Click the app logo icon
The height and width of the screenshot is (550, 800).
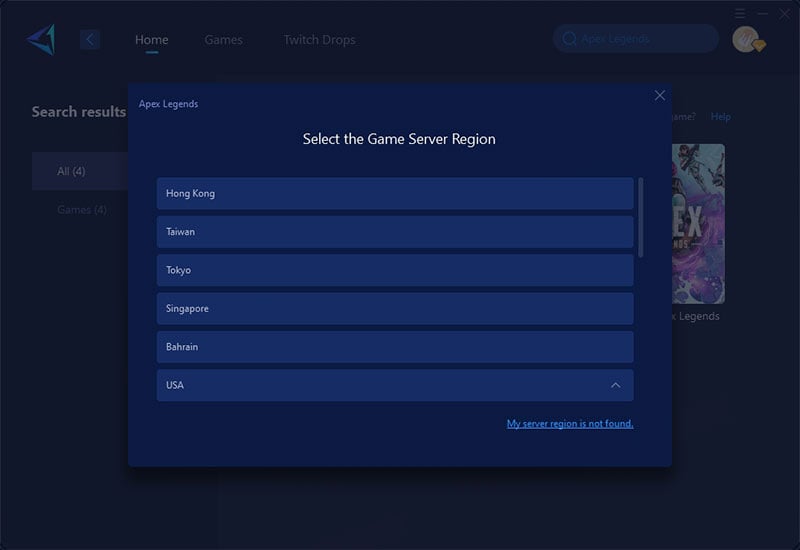point(41,39)
